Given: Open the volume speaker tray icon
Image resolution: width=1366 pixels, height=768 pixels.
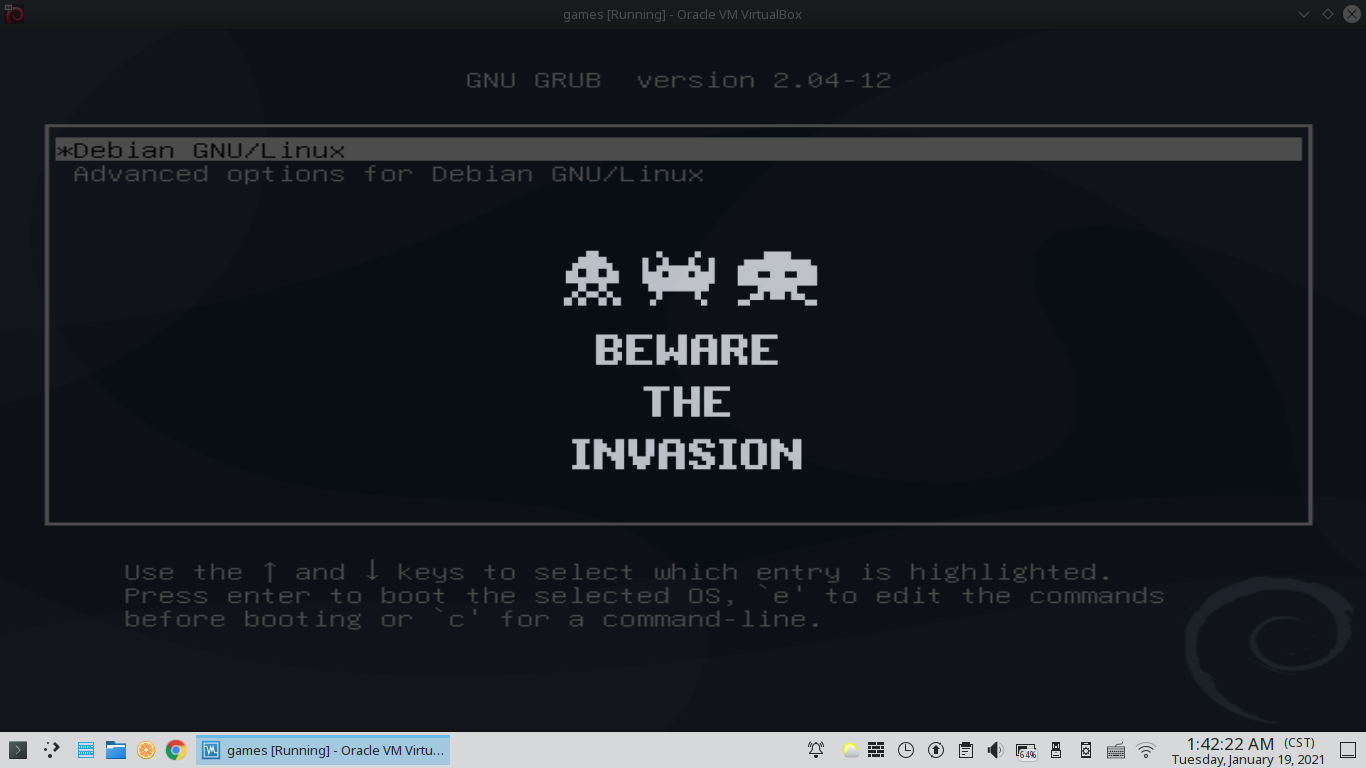Looking at the screenshot, I should coord(995,750).
